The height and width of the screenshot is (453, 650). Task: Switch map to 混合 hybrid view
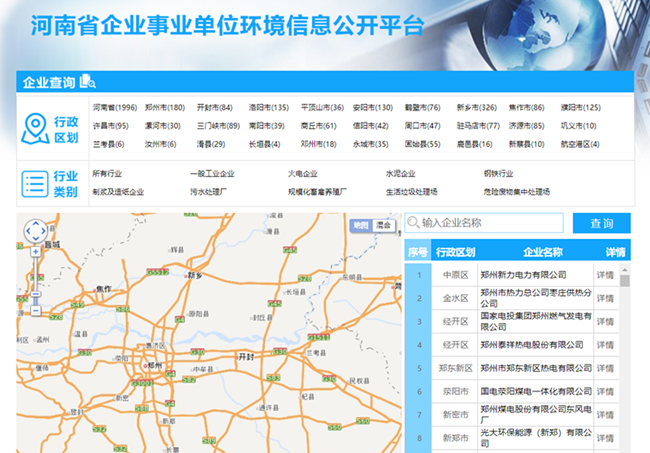[x=383, y=225]
